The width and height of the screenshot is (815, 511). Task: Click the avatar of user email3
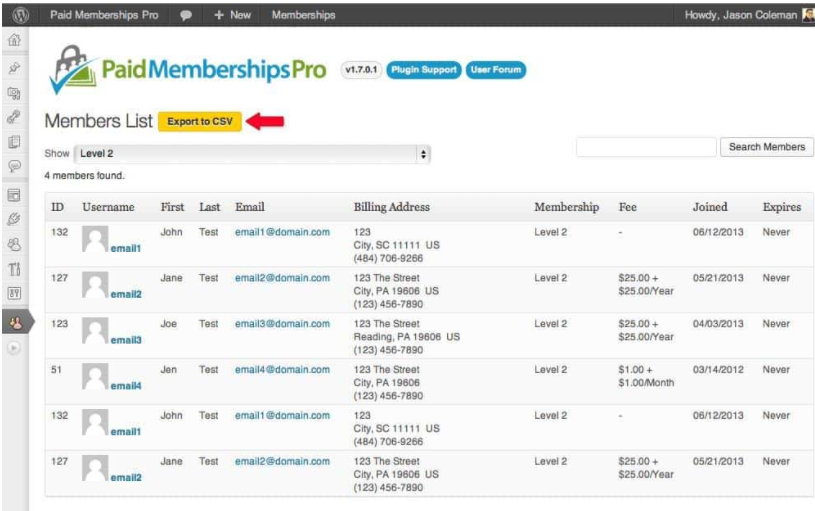coord(95,331)
